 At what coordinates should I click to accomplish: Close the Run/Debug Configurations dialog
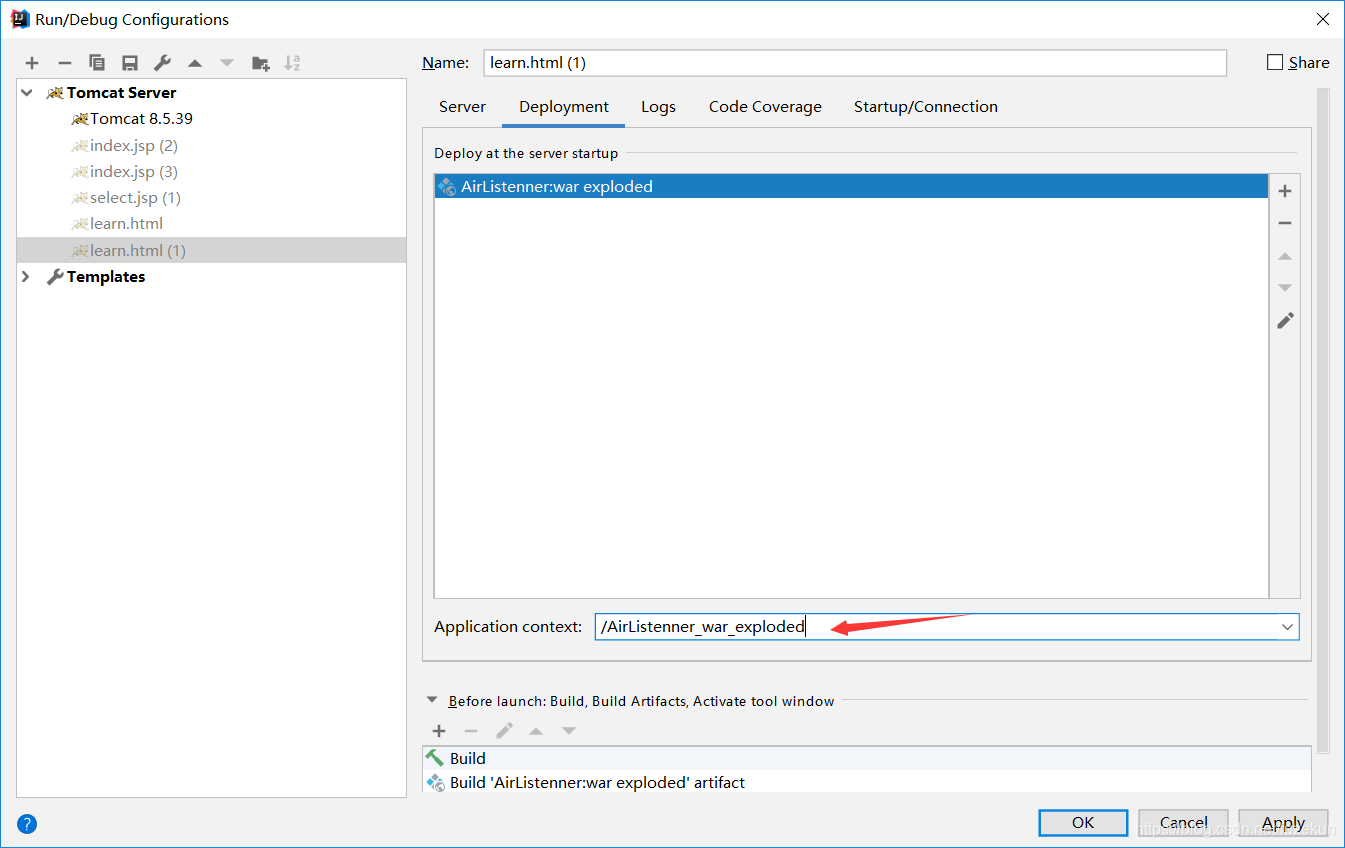coord(1322,19)
